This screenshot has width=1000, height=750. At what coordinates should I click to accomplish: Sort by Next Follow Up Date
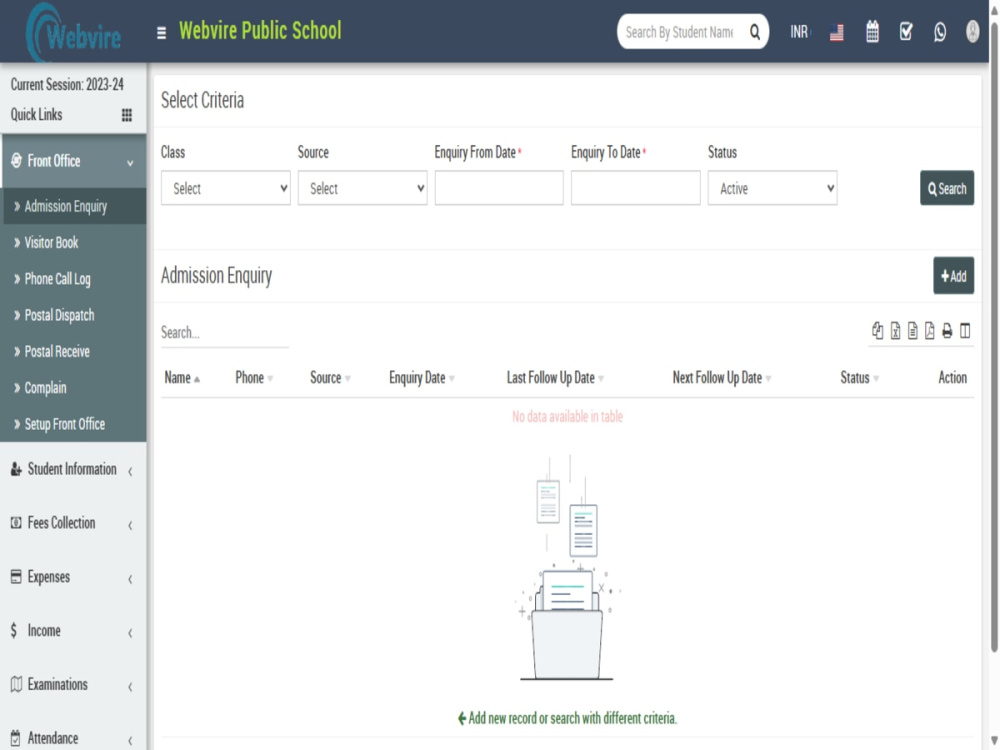(722, 378)
